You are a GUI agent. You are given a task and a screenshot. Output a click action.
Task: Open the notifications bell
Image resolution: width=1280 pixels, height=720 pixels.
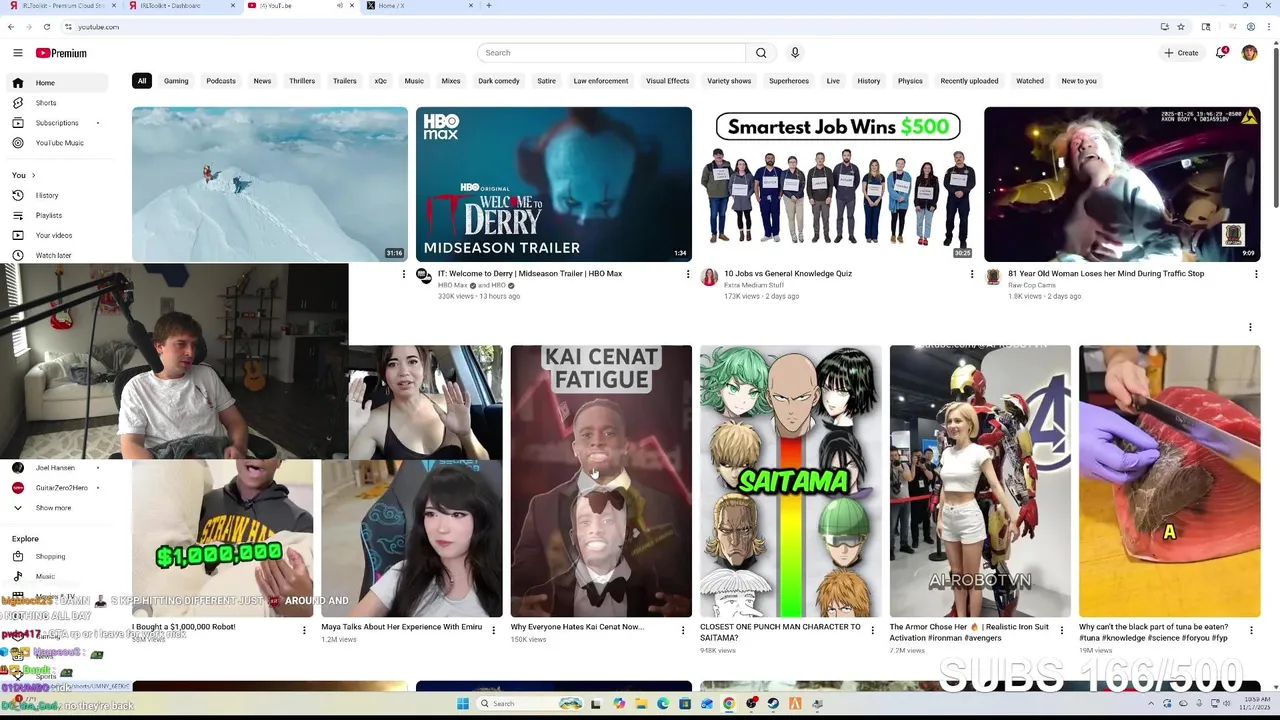1221,53
